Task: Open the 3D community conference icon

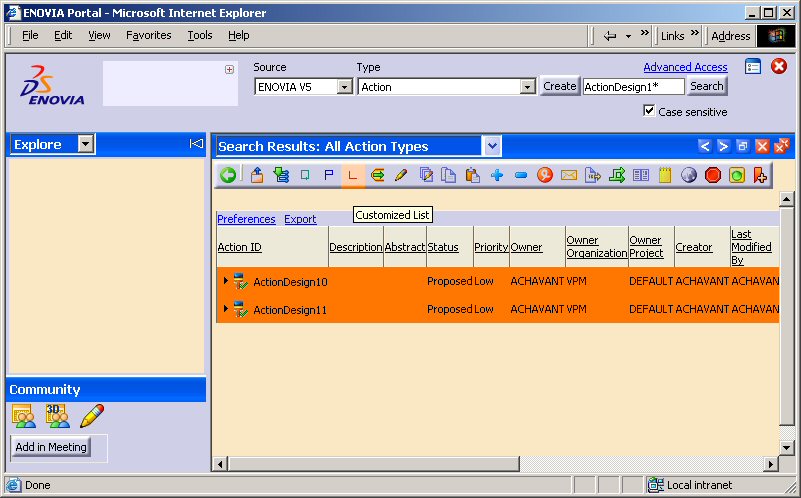Action: pyautogui.click(x=57, y=416)
